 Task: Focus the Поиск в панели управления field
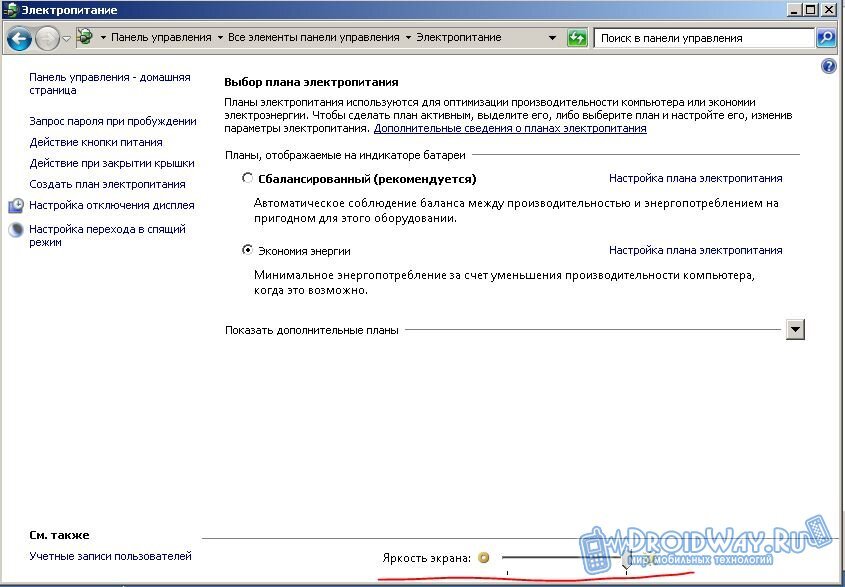pyautogui.click(x=703, y=38)
